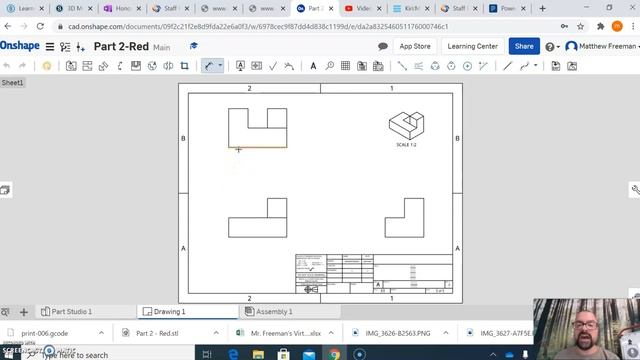Open a new browser tab with the plus
The width and height of the screenshot is (640, 360).
coord(542,9)
